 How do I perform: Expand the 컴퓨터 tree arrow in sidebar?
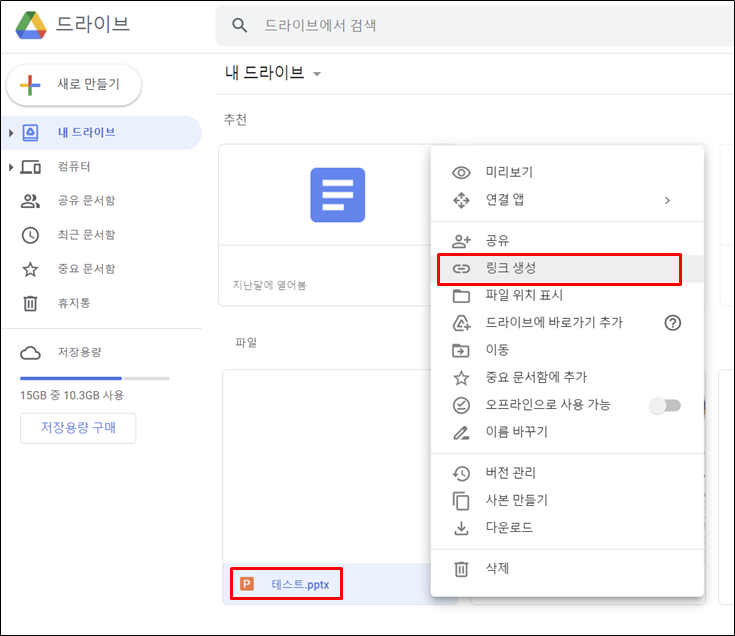pos(11,167)
